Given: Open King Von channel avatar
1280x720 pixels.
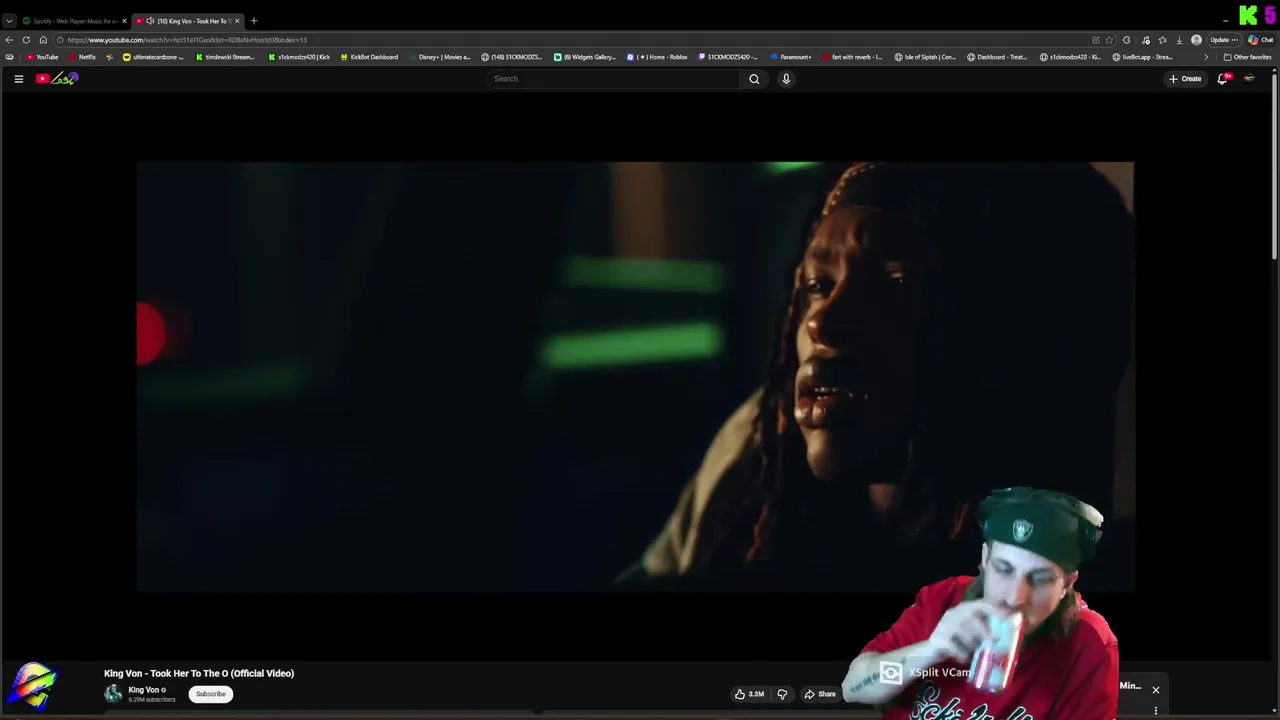Looking at the screenshot, I should (x=113, y=693).
